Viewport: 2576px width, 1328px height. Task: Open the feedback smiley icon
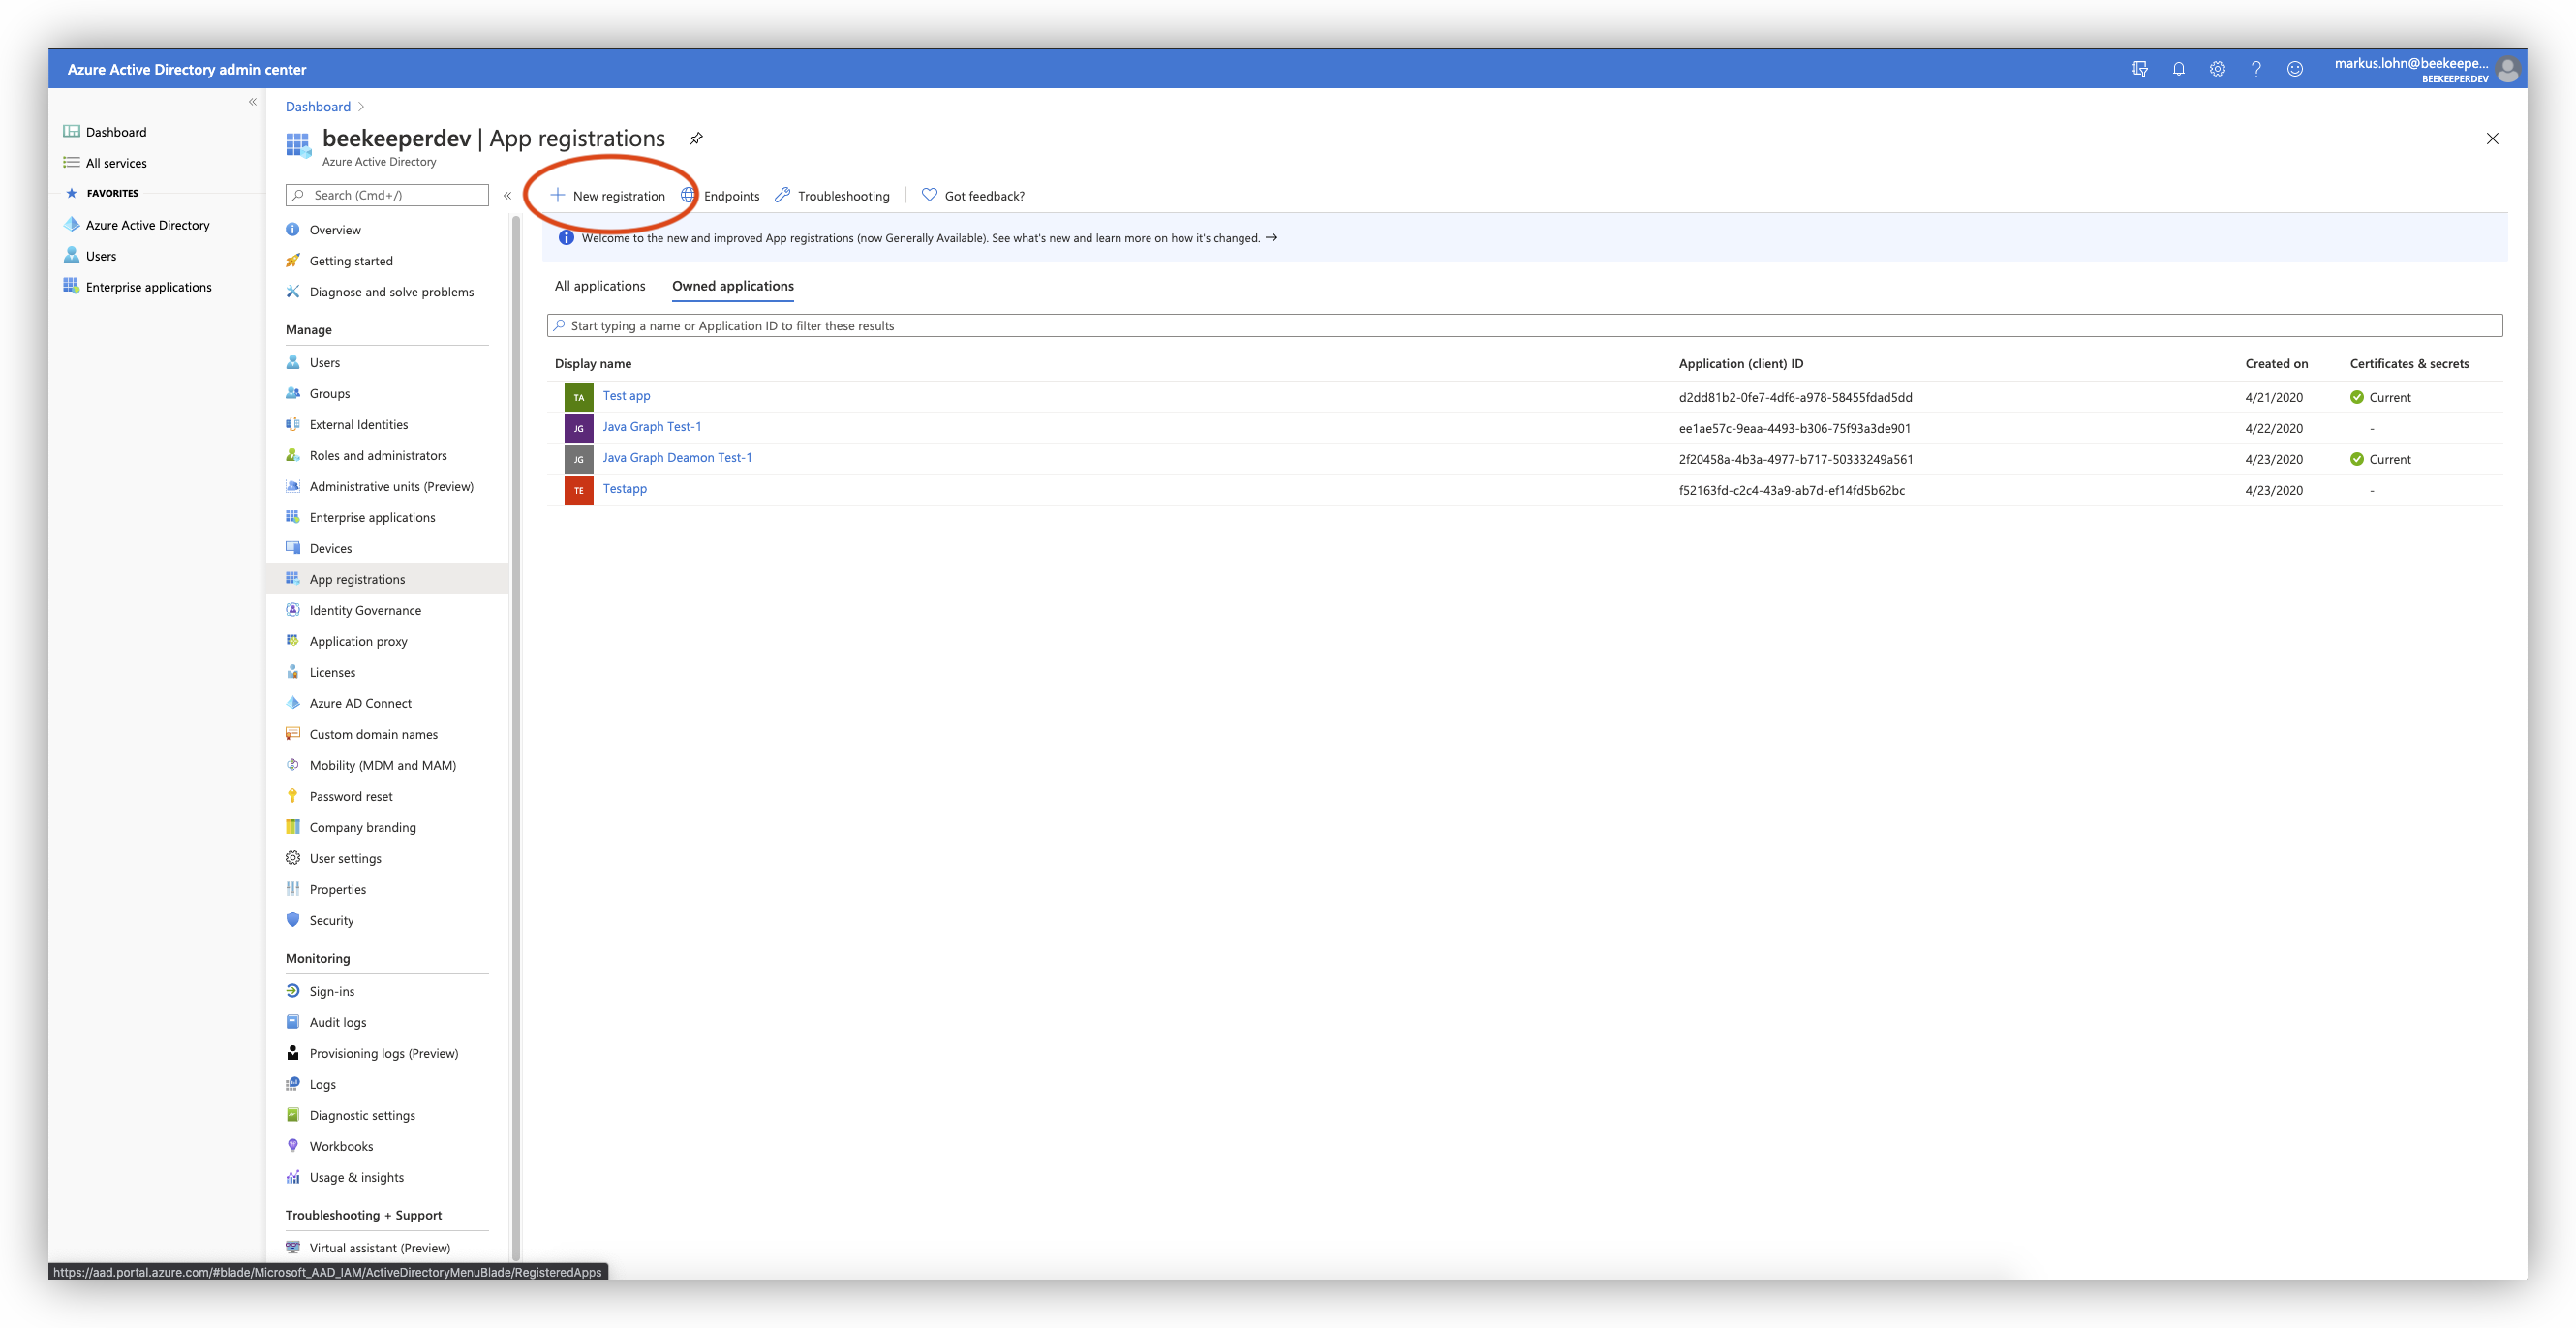(x=2295, y=68)
